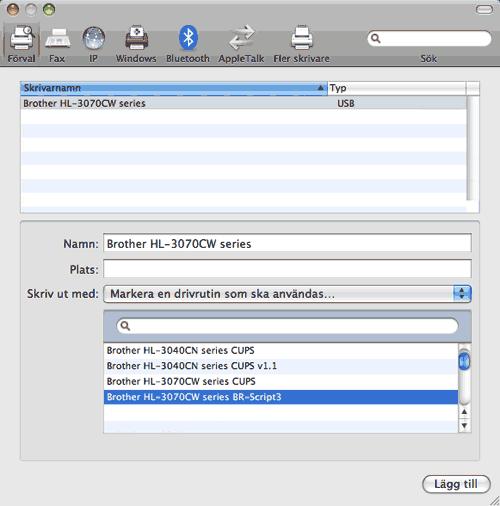Click the Namn text field

click(x=287, y=243)
